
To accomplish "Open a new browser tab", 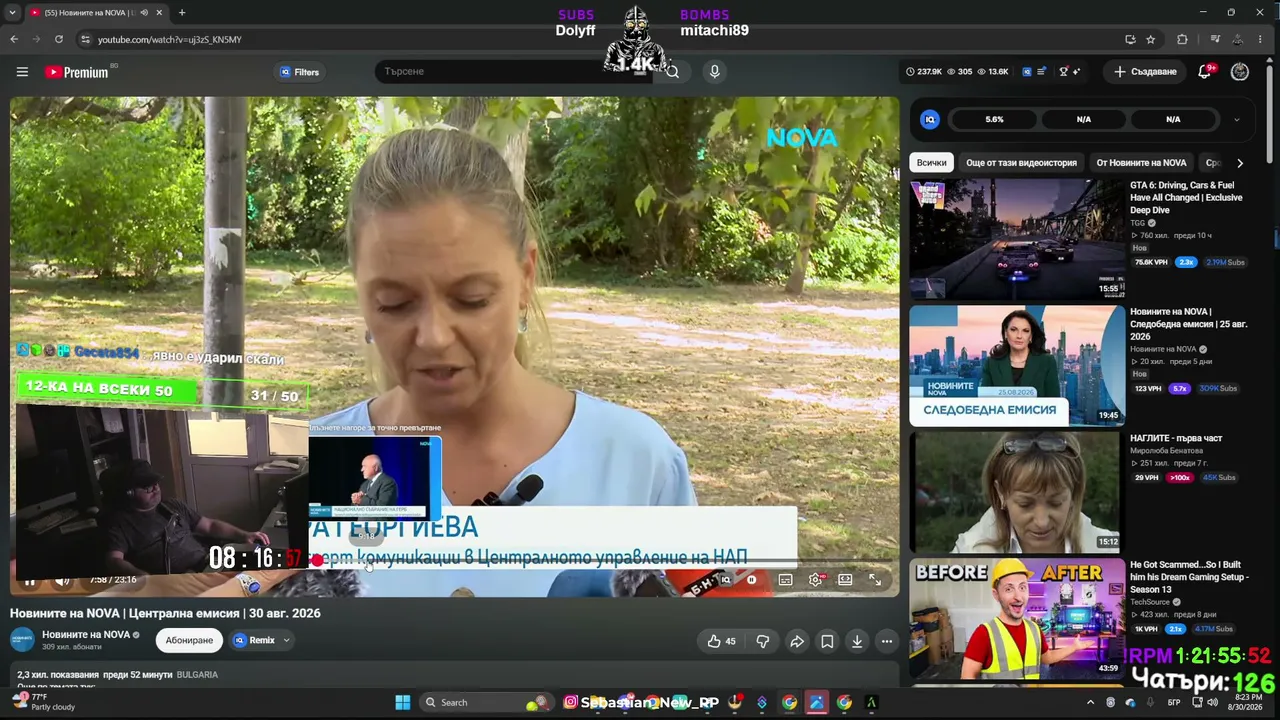I will pyautogui.click(x=181, y=13).
